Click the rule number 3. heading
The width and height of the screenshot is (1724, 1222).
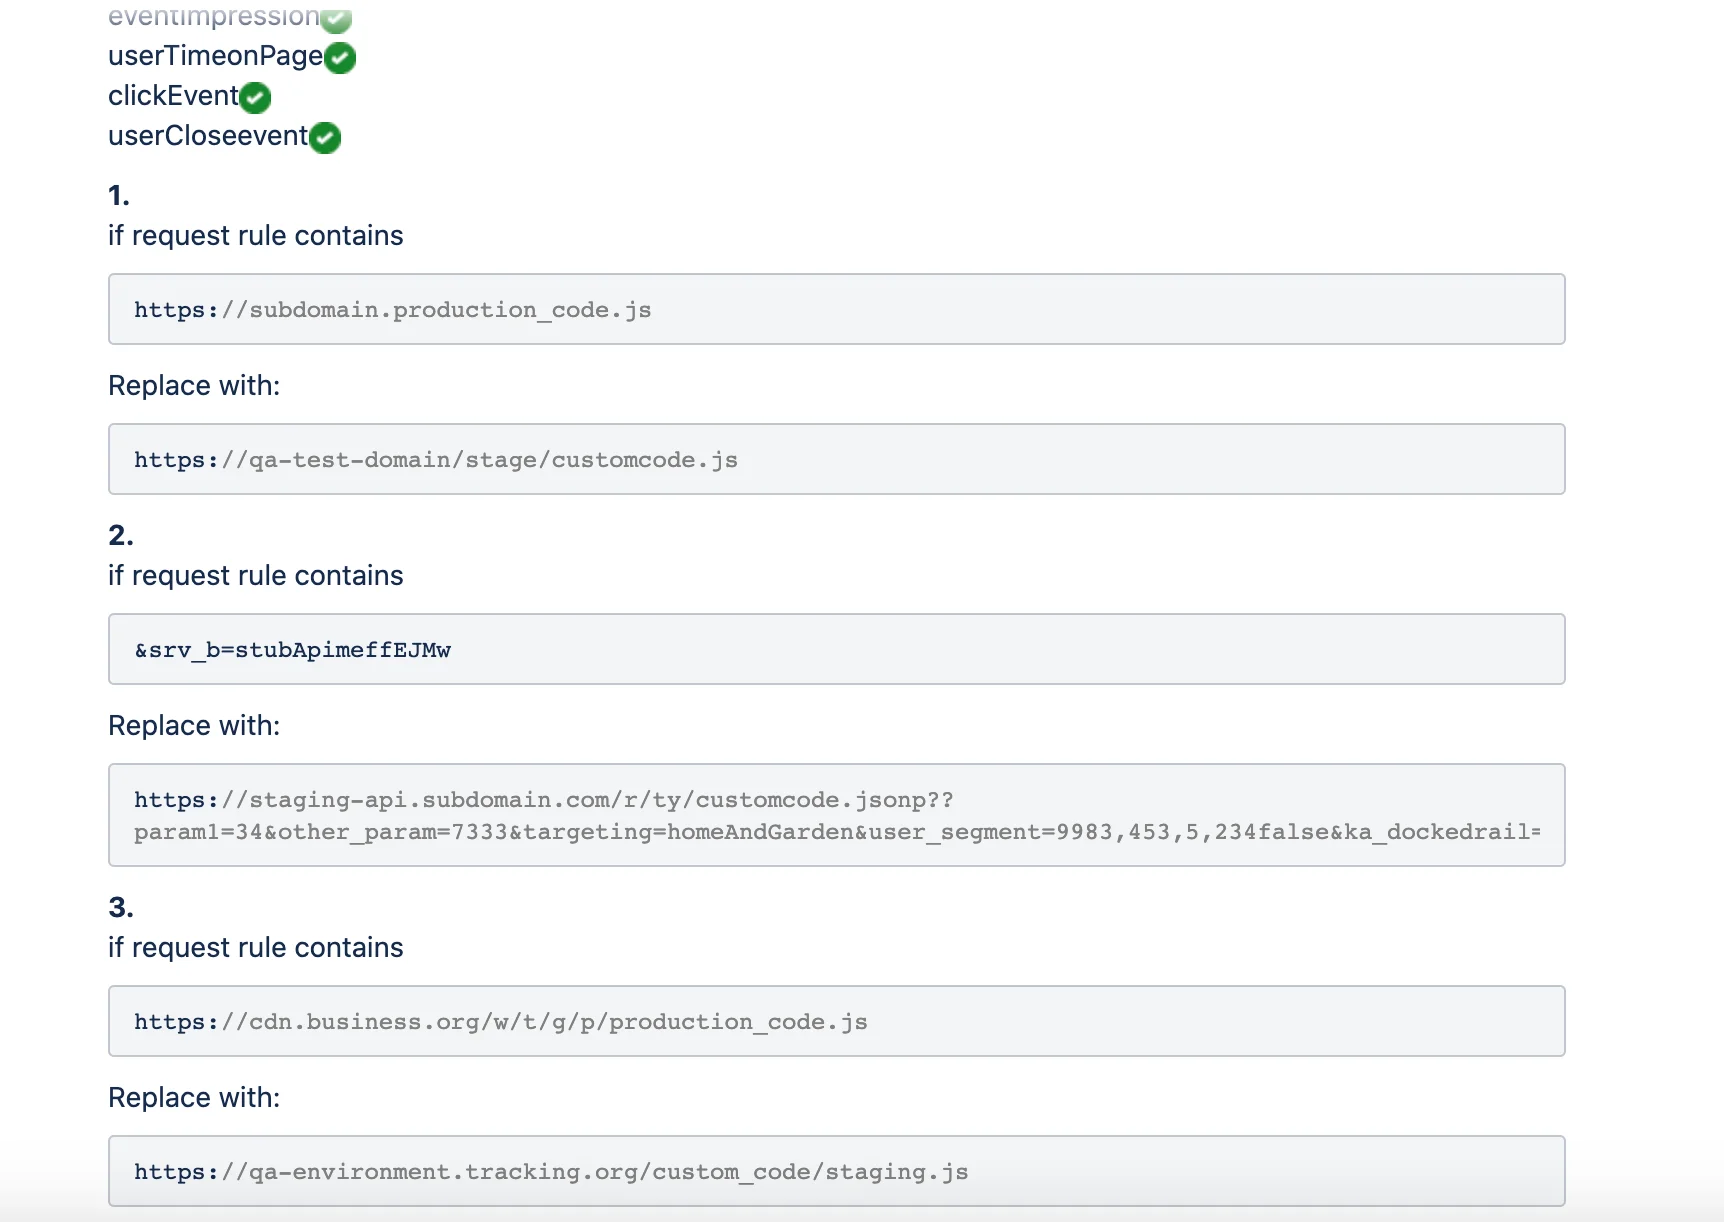(121, 907)
